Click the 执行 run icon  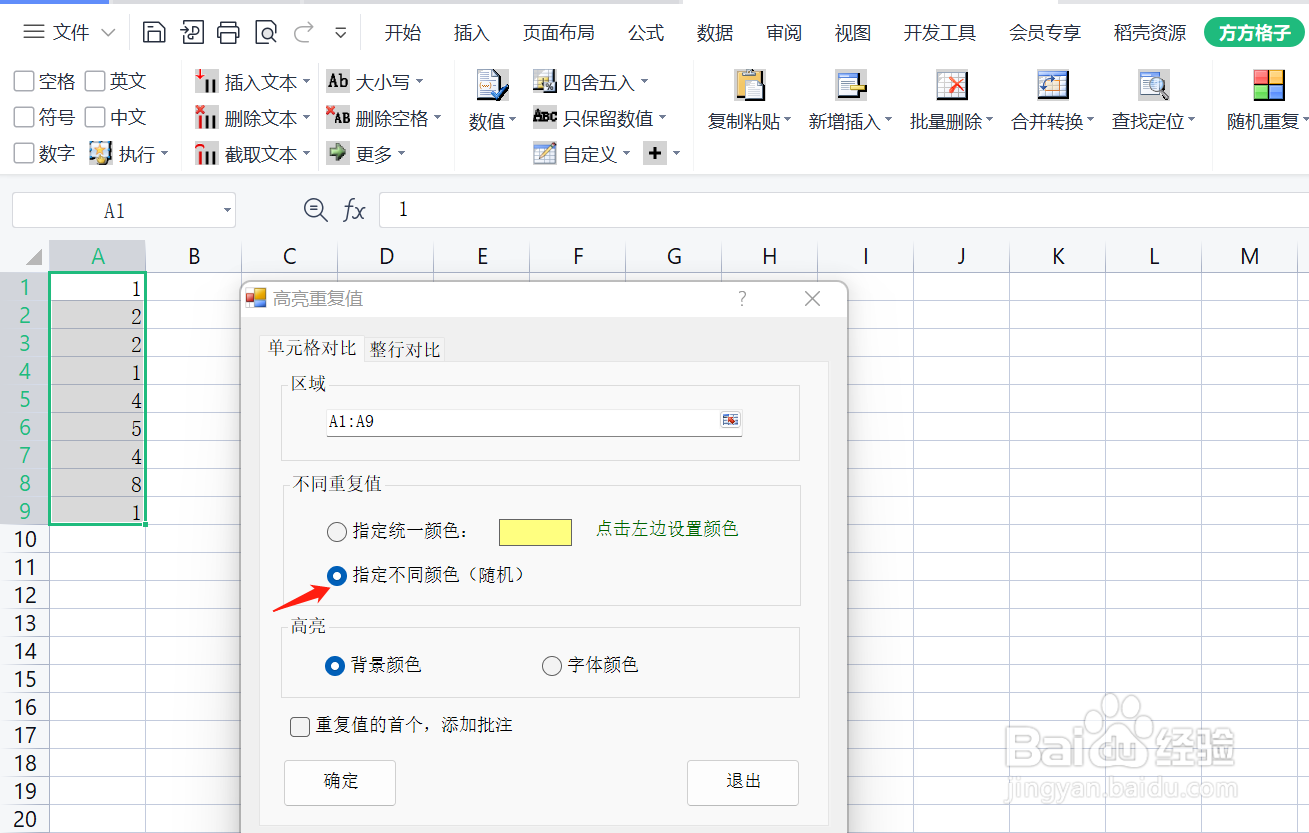[100, 153]
